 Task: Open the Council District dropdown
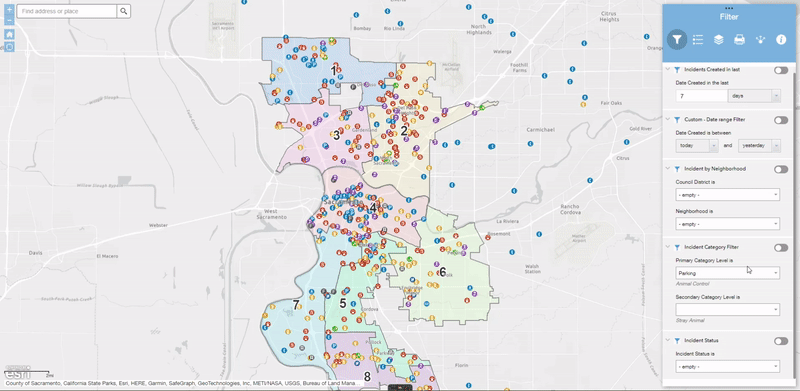(x=728, y=194)
